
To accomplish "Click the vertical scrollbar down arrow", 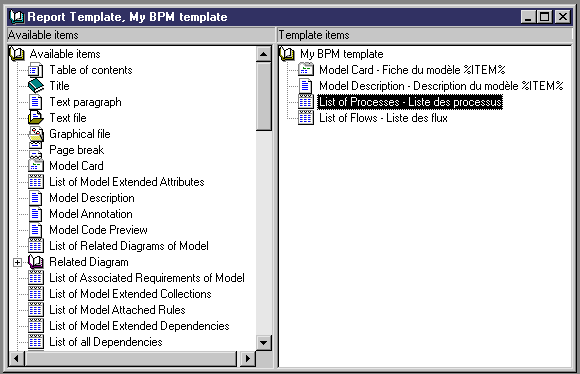I will pyautogui.click(x=263, y=343).
